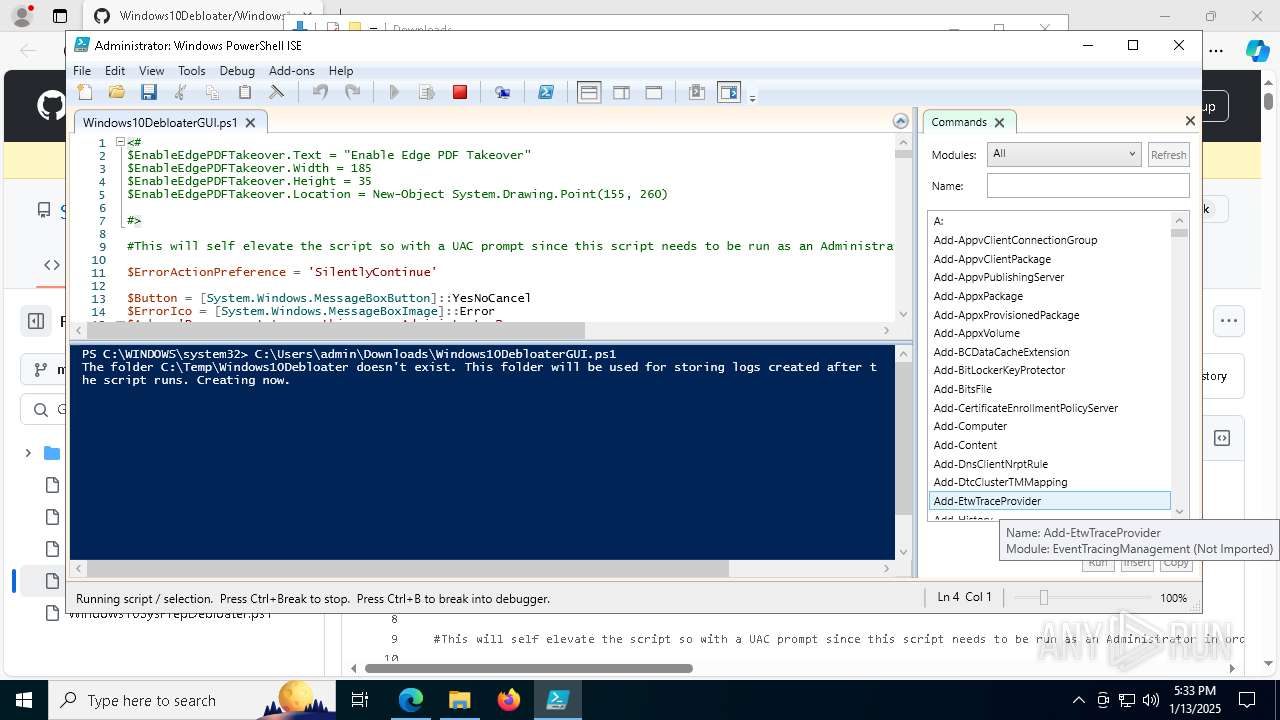Open New Remote PowerShell Tab icon
Image resolution: width=1280 pixels, height=720 pixels.
[503, 92]
